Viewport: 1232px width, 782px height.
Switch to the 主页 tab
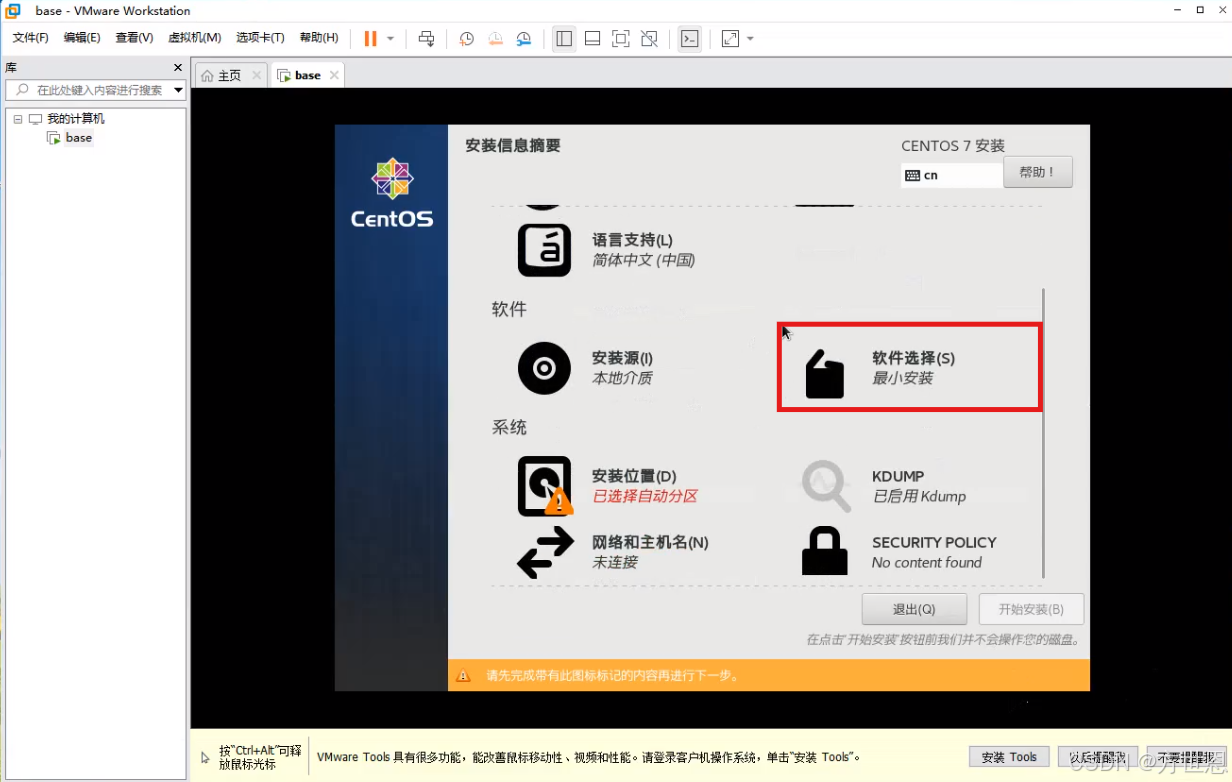tap(229, 75)
